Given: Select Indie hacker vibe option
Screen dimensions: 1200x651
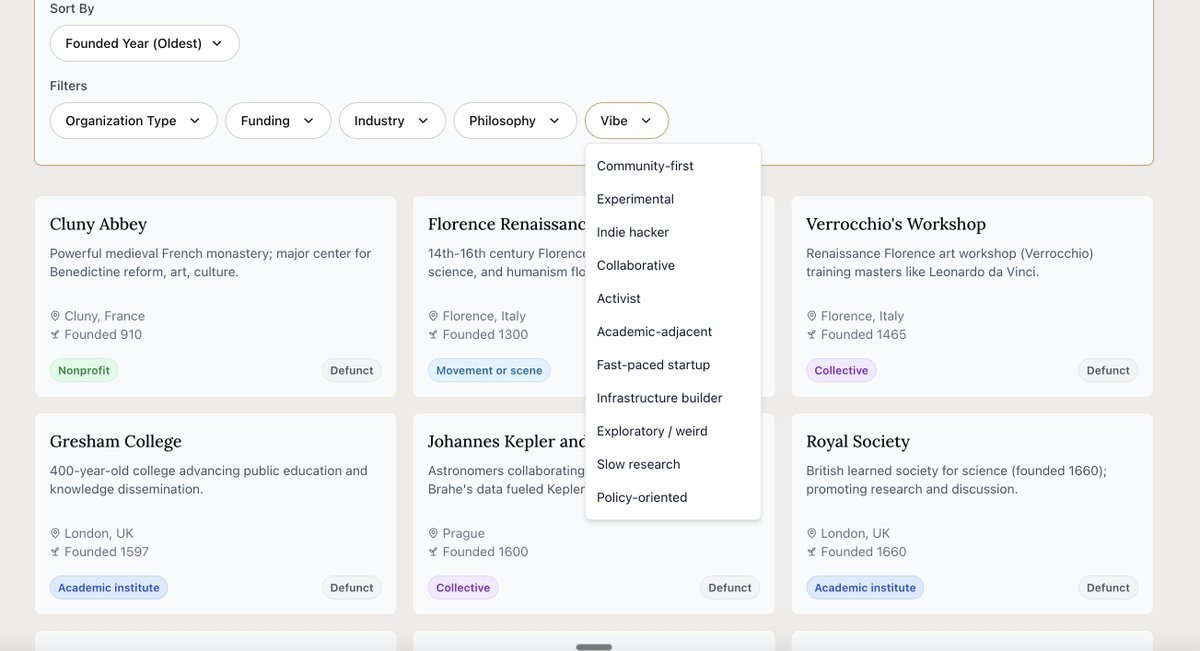Looking at the screenshot, I should (632, 232).
